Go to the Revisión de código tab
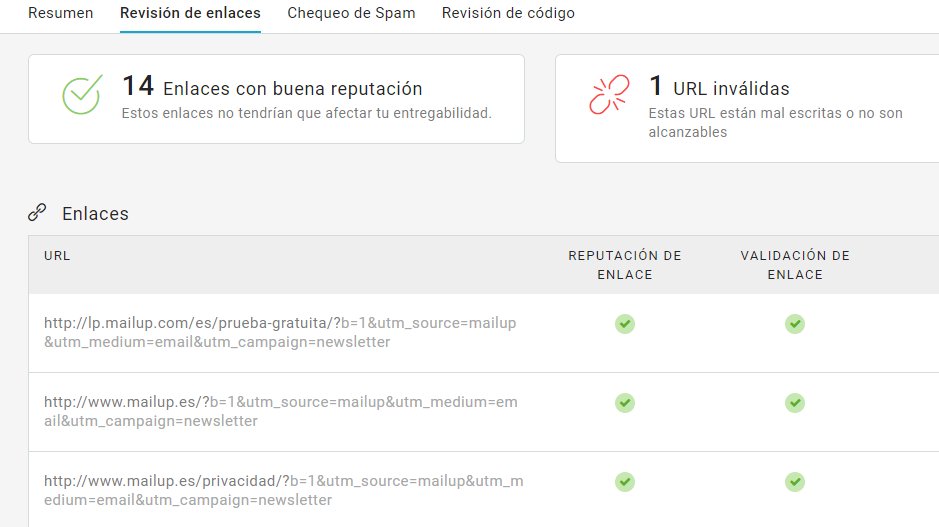Screen dimensions: 939x527 508,13
